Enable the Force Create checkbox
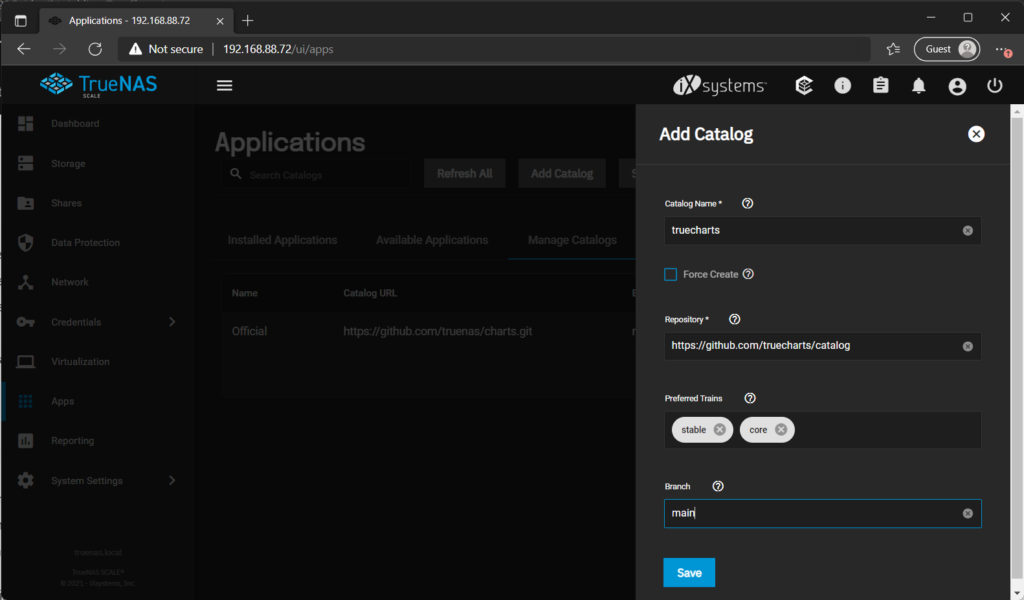The height and width of the screenshot is (600, 1024). pos(671,273)
